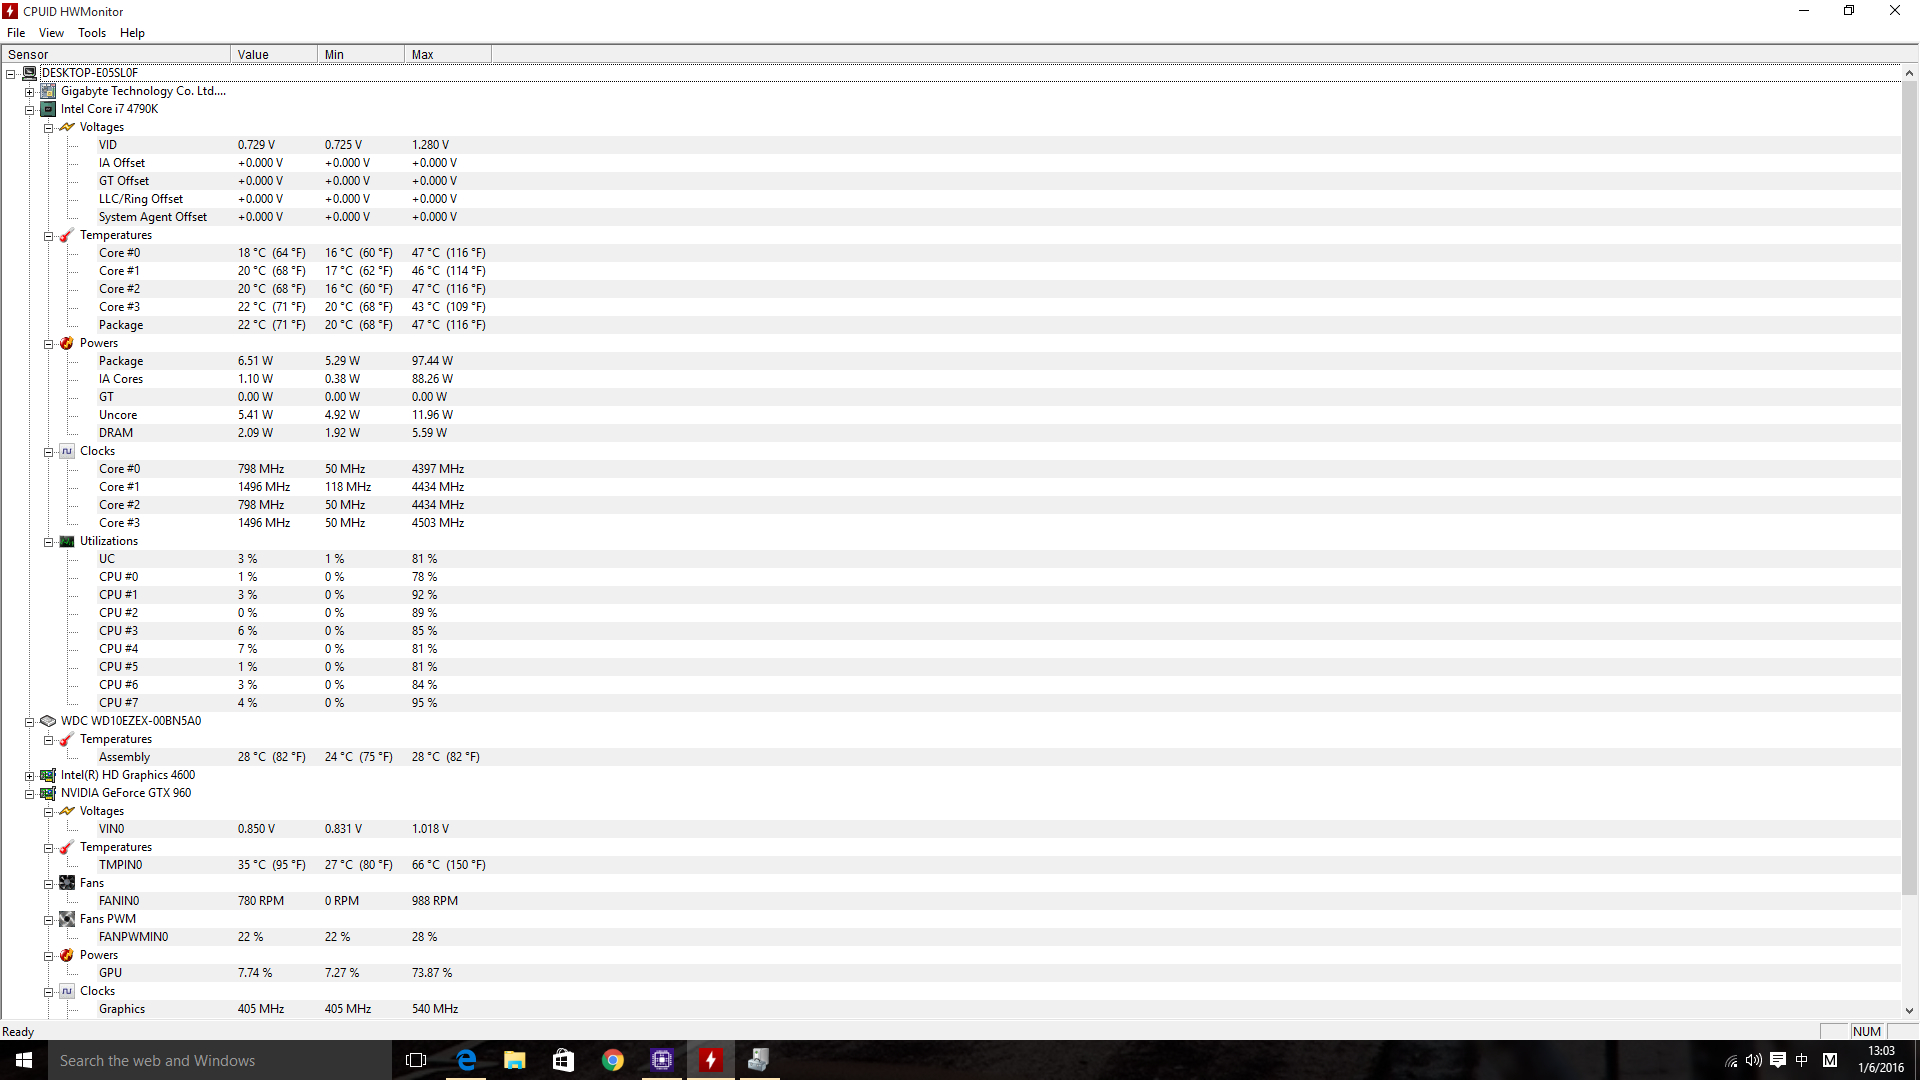Open the View menu

(51, 33)
